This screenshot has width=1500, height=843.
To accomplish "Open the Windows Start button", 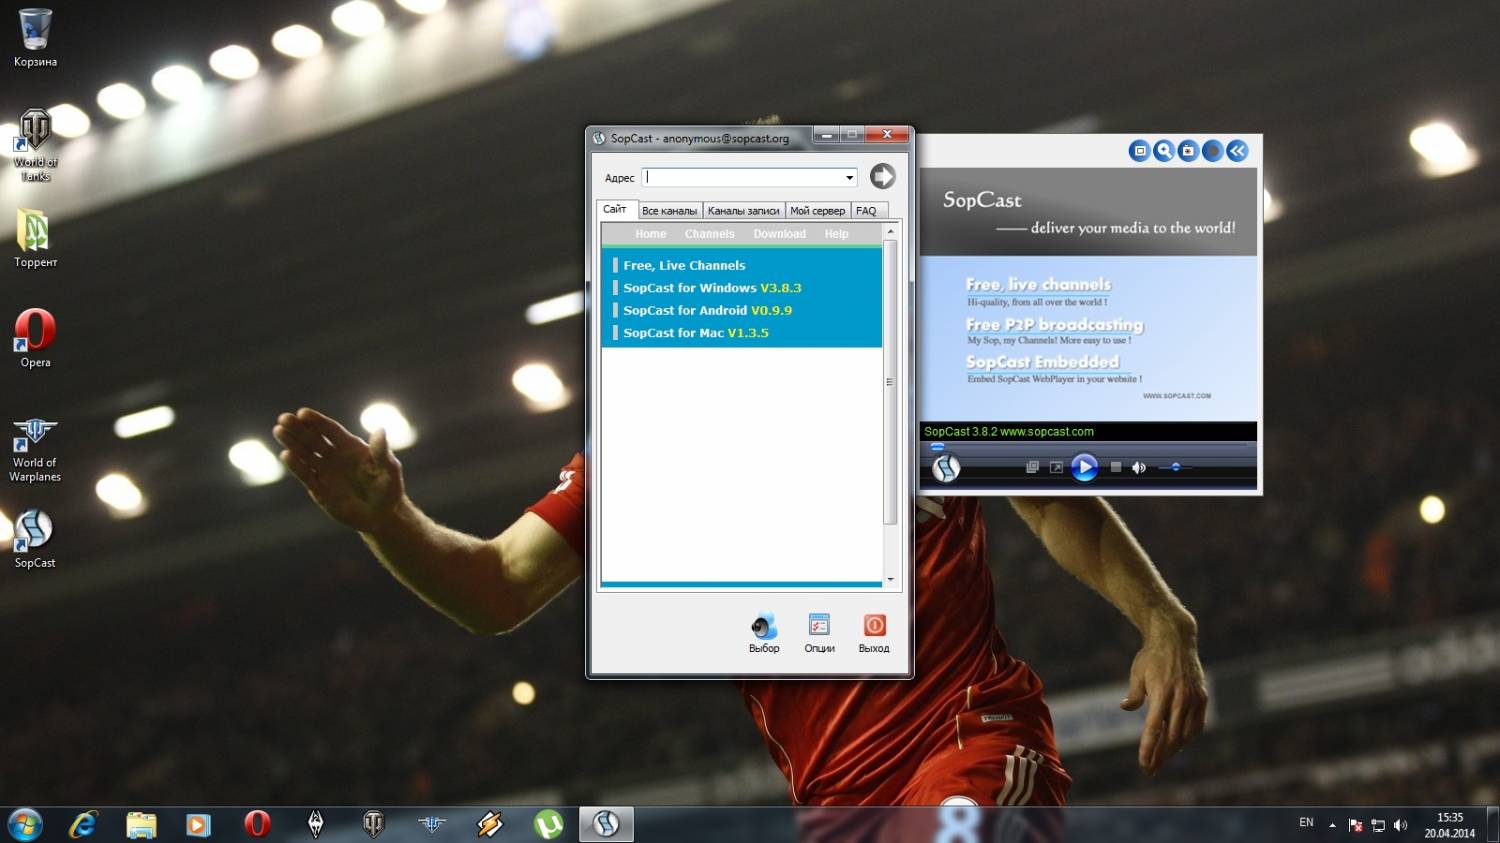I will pos(25,824).
